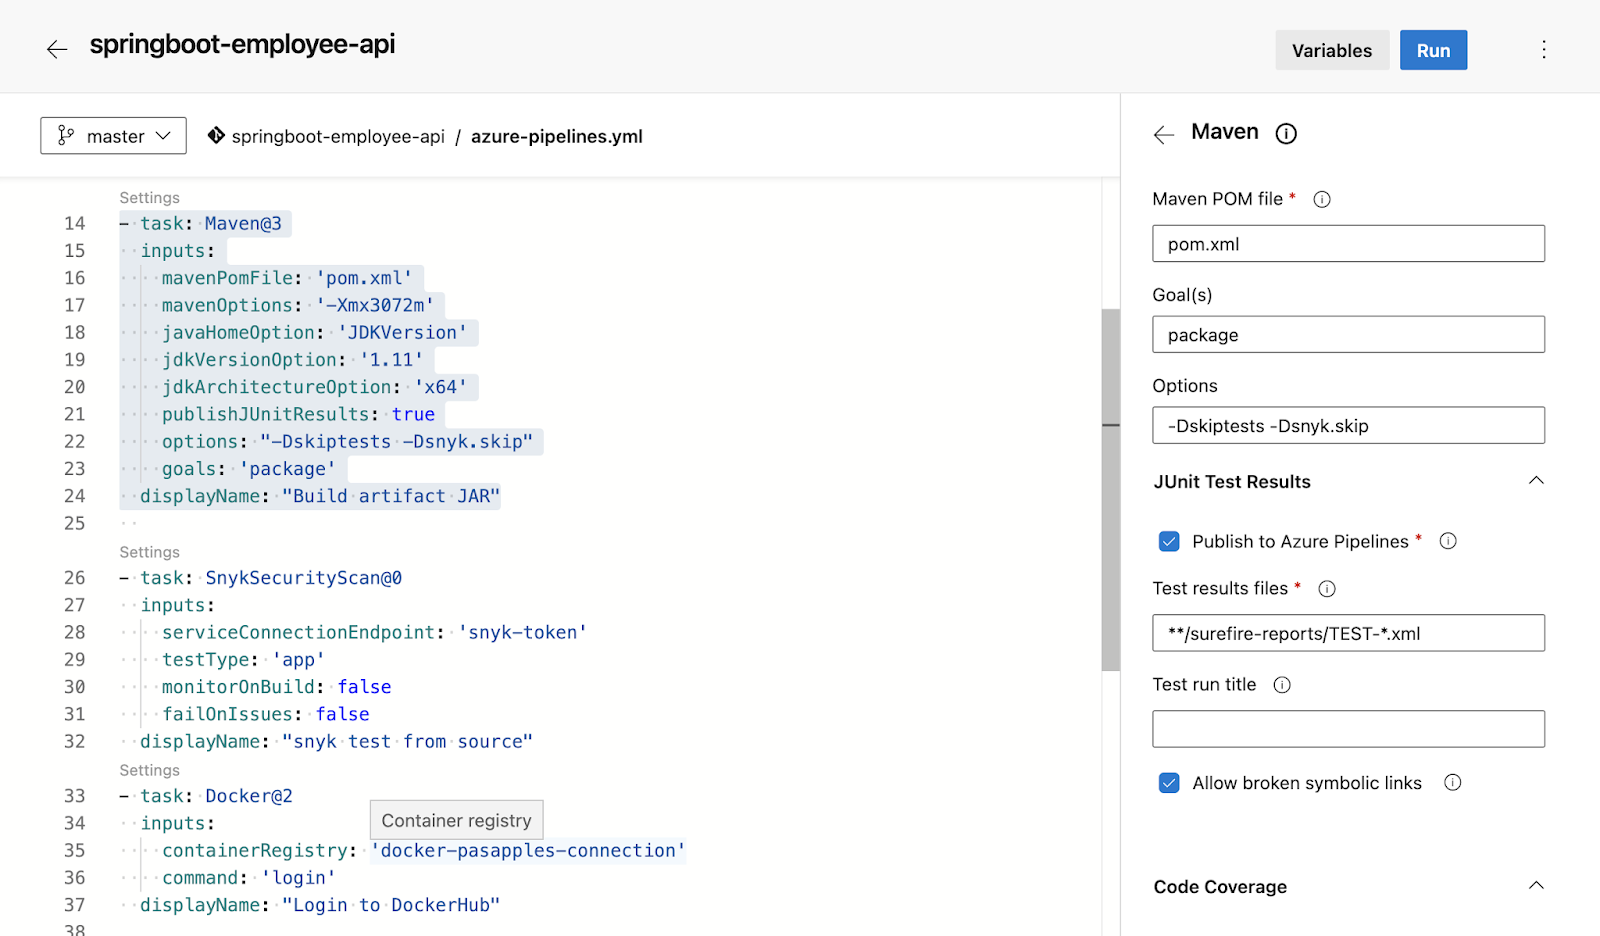Click the javaHomeOption 'JDKVersion' line
The height and width of the screenshot is (936, 1600).
tap(314, 332)
